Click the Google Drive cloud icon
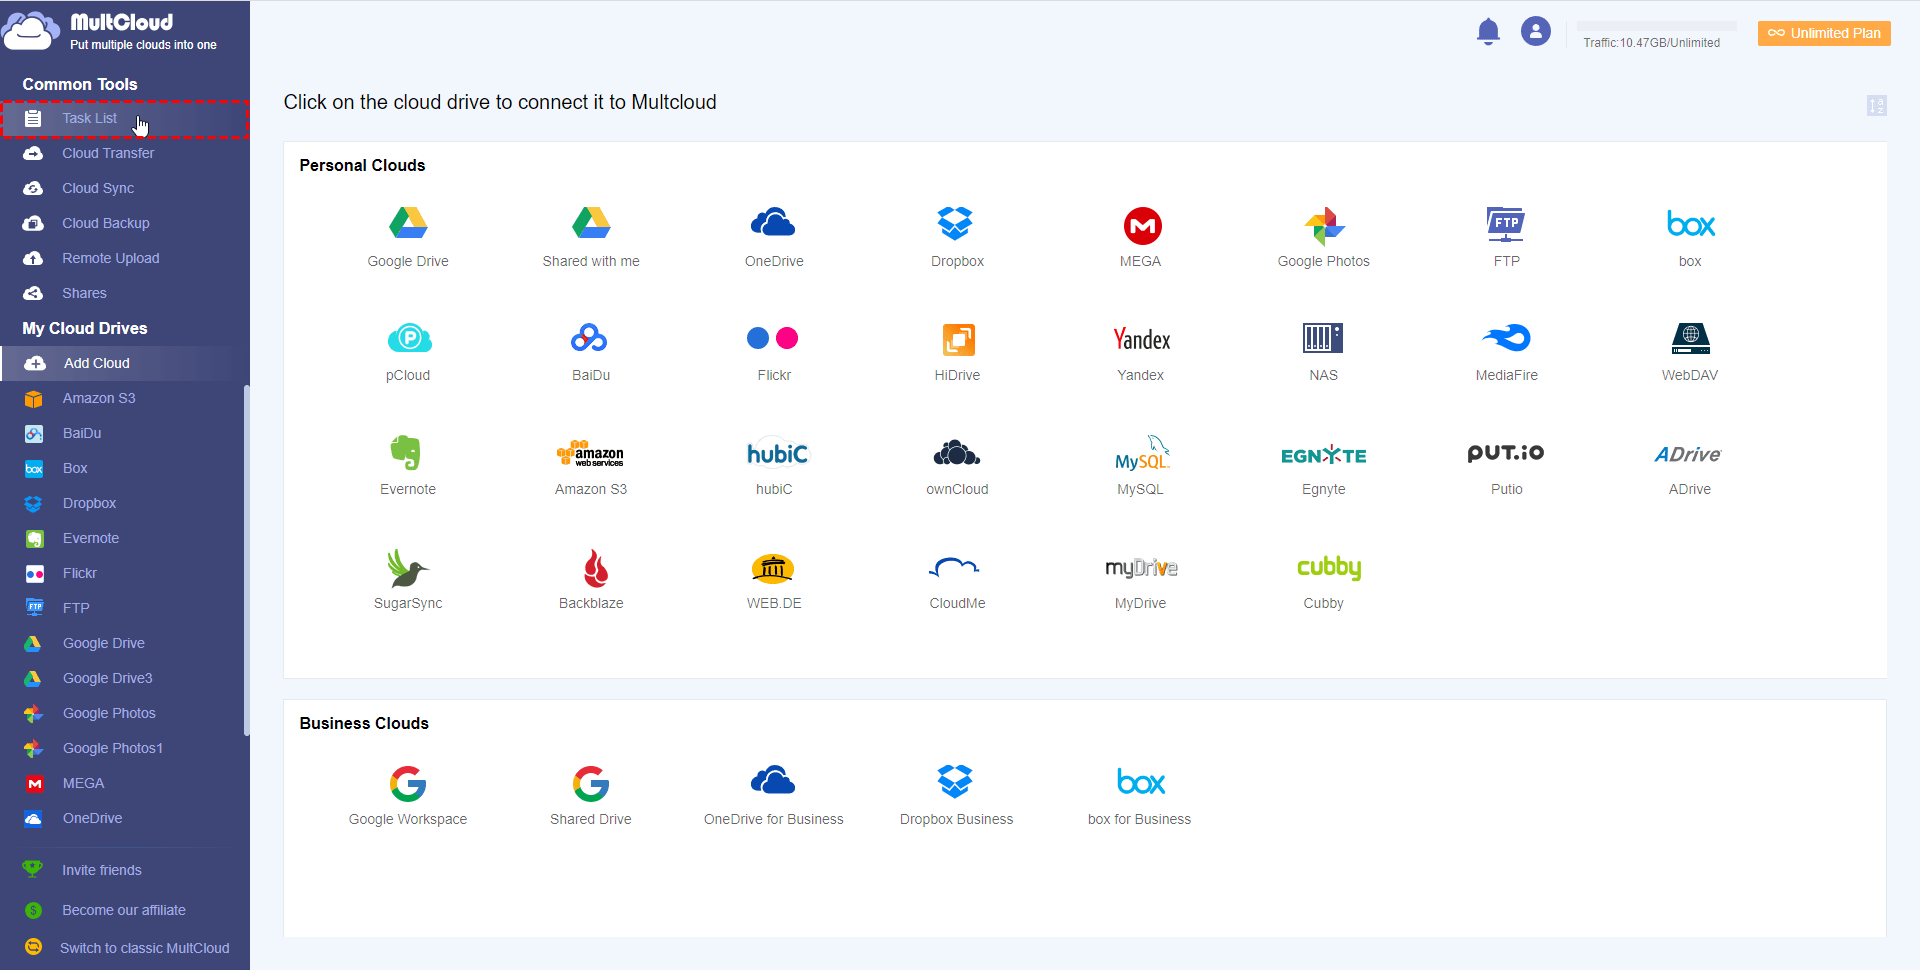Image resolution: width=1920 pixels, height=970 pixels. tap(408, 223)
